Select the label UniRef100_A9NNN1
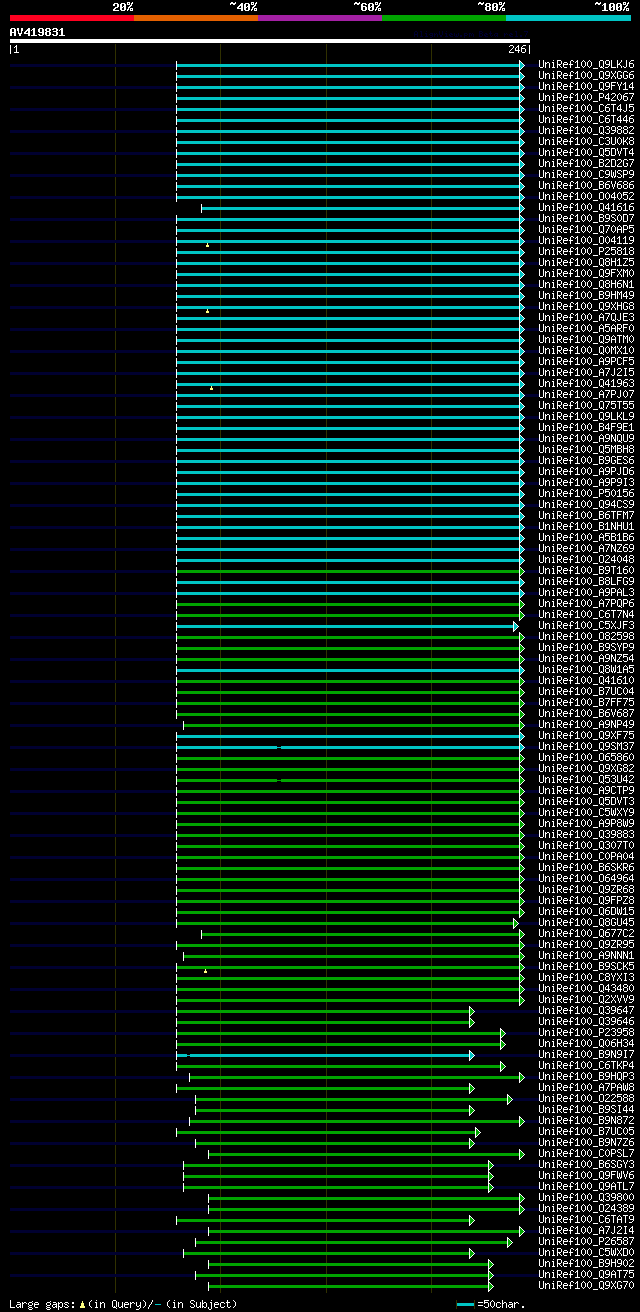The height and width of the screenshot is (1312, 640). [586, 955]
